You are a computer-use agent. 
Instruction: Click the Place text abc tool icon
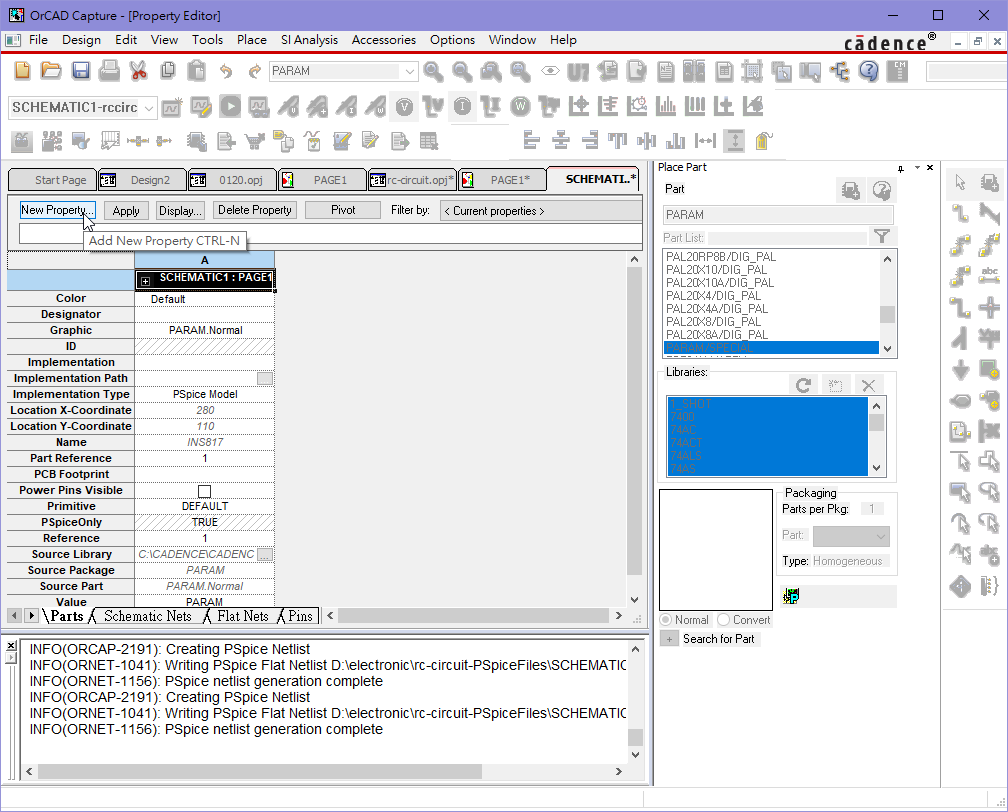click(x=989, y=275)
